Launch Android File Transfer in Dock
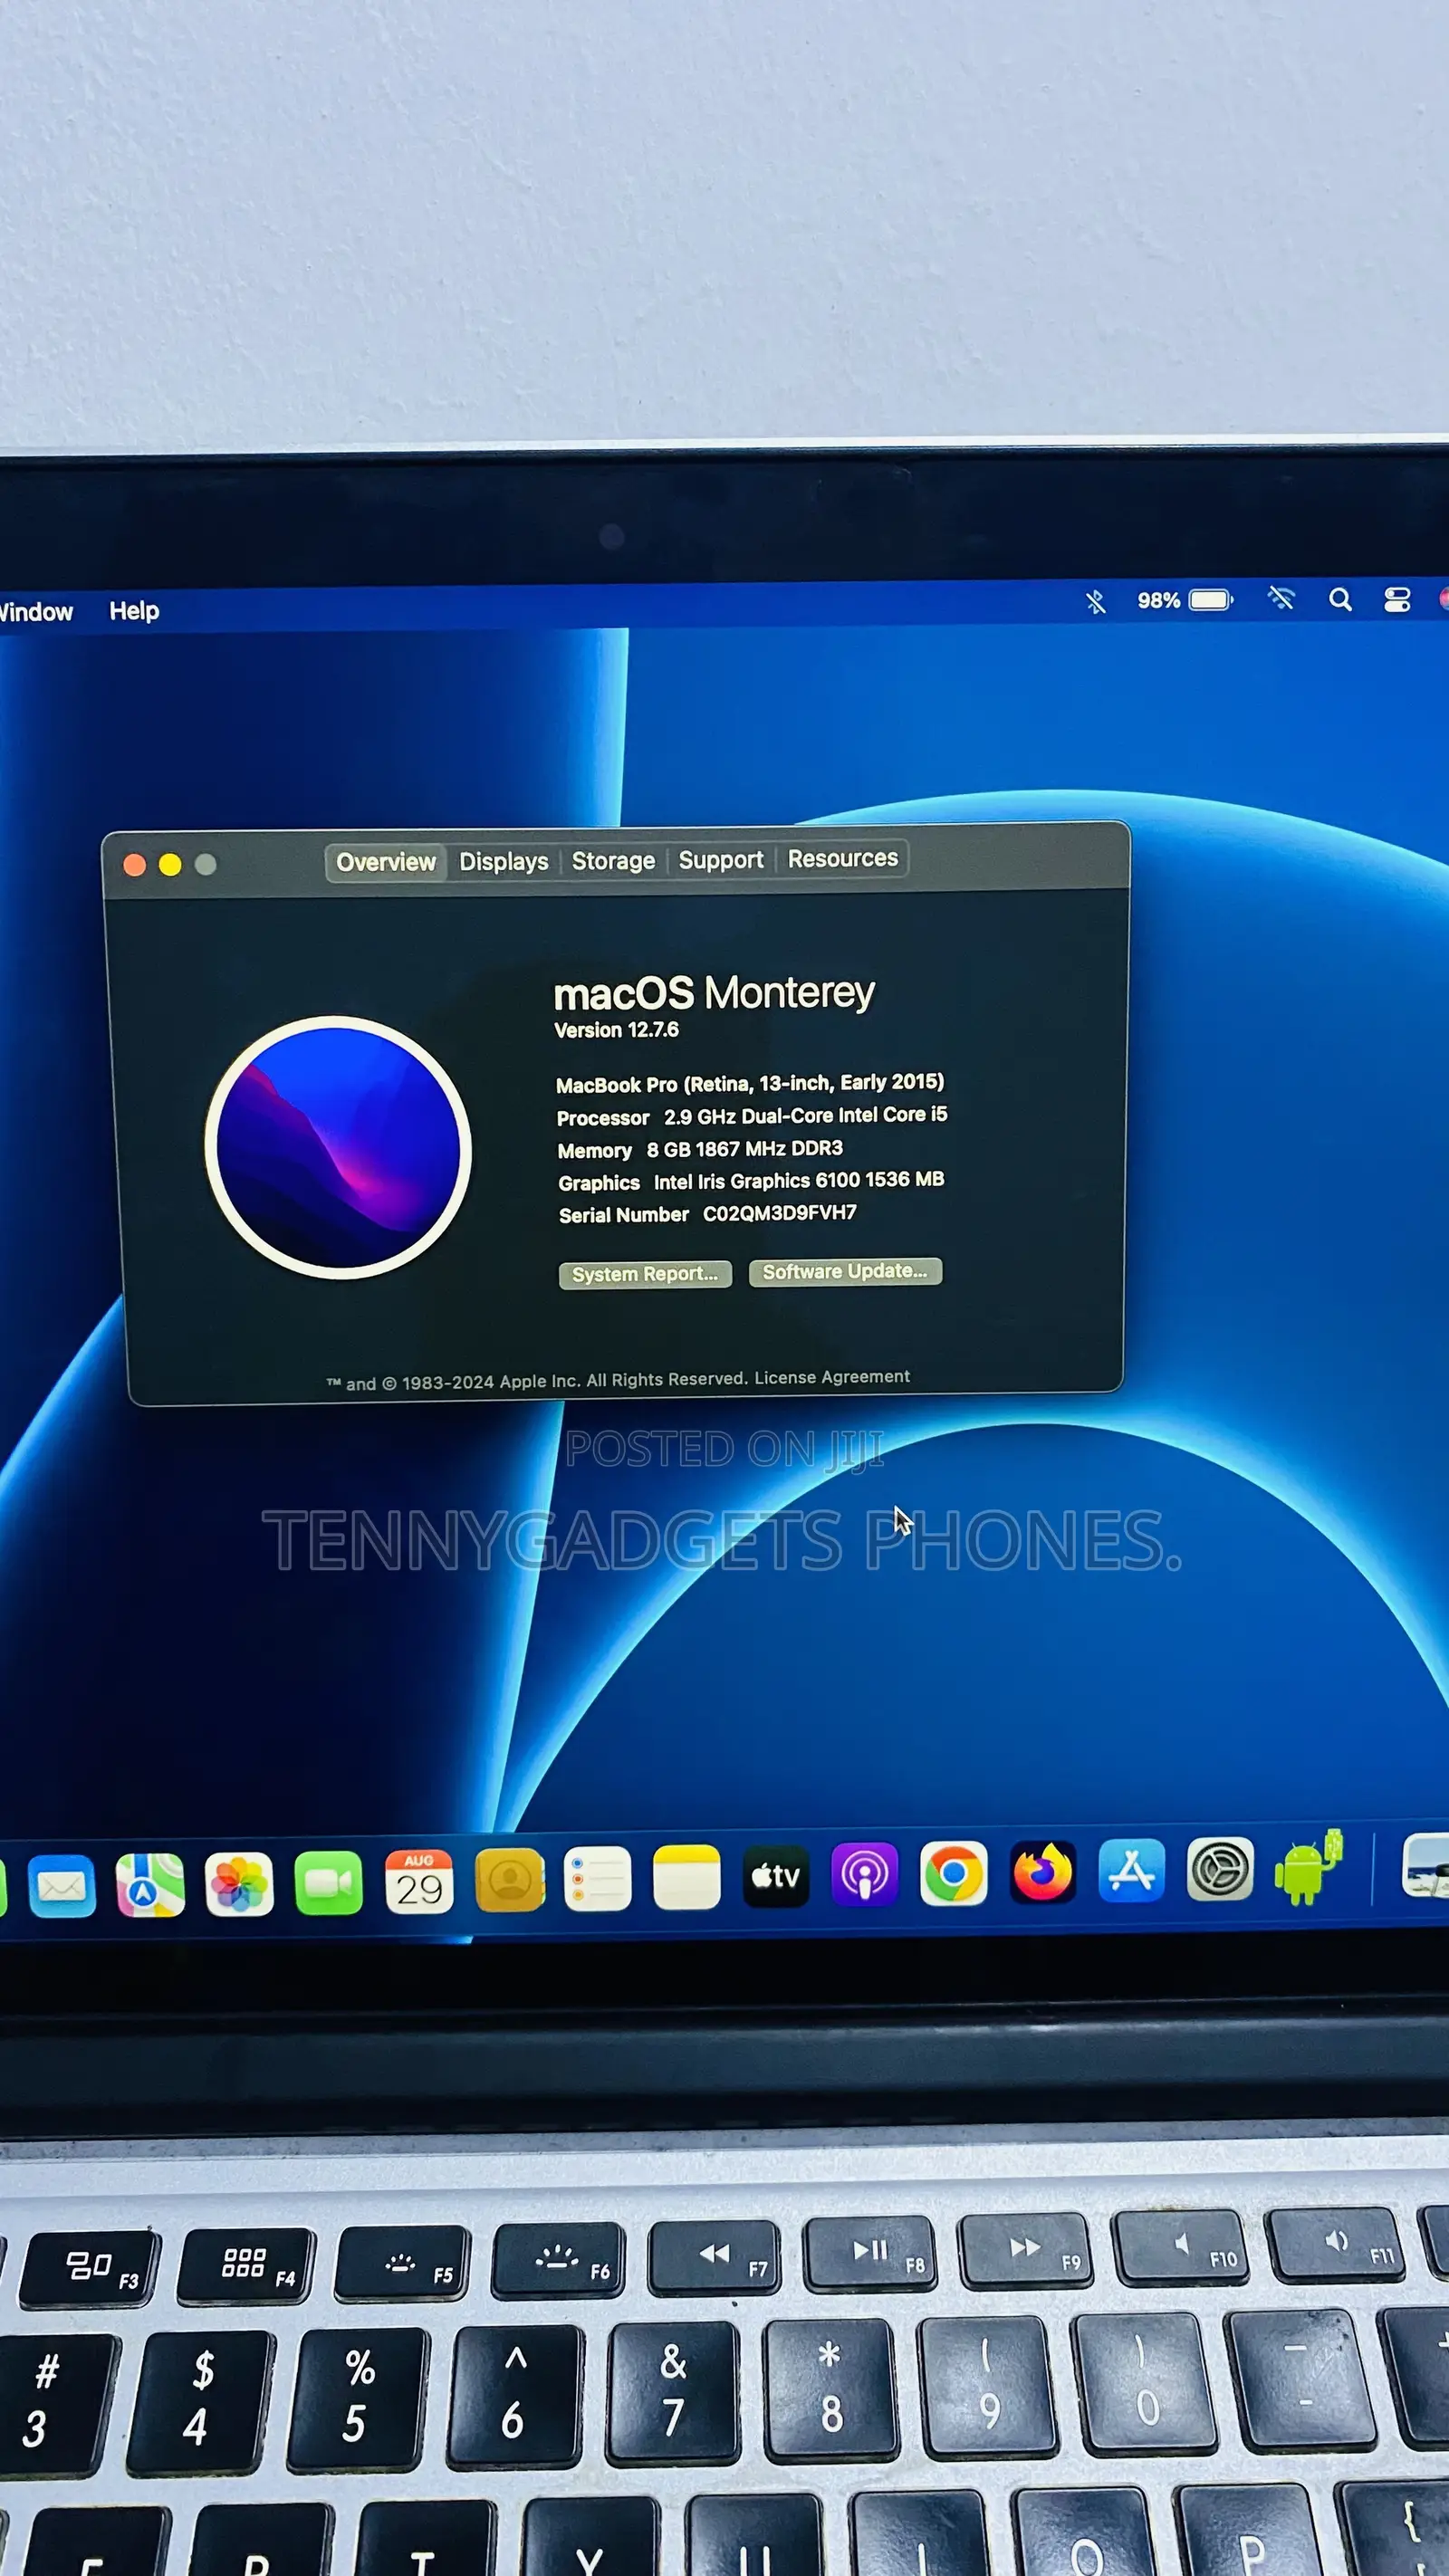 [1309, 1866]
